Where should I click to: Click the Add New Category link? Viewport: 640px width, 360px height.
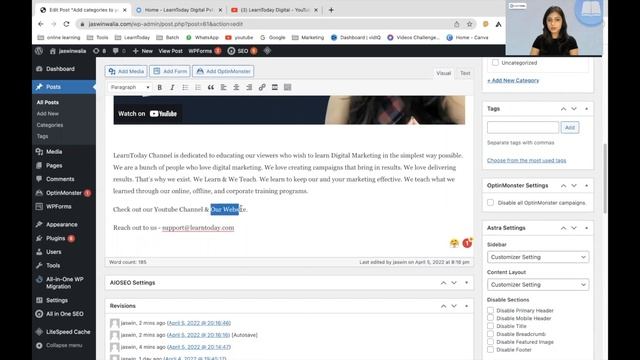click(x=513, y=80)
